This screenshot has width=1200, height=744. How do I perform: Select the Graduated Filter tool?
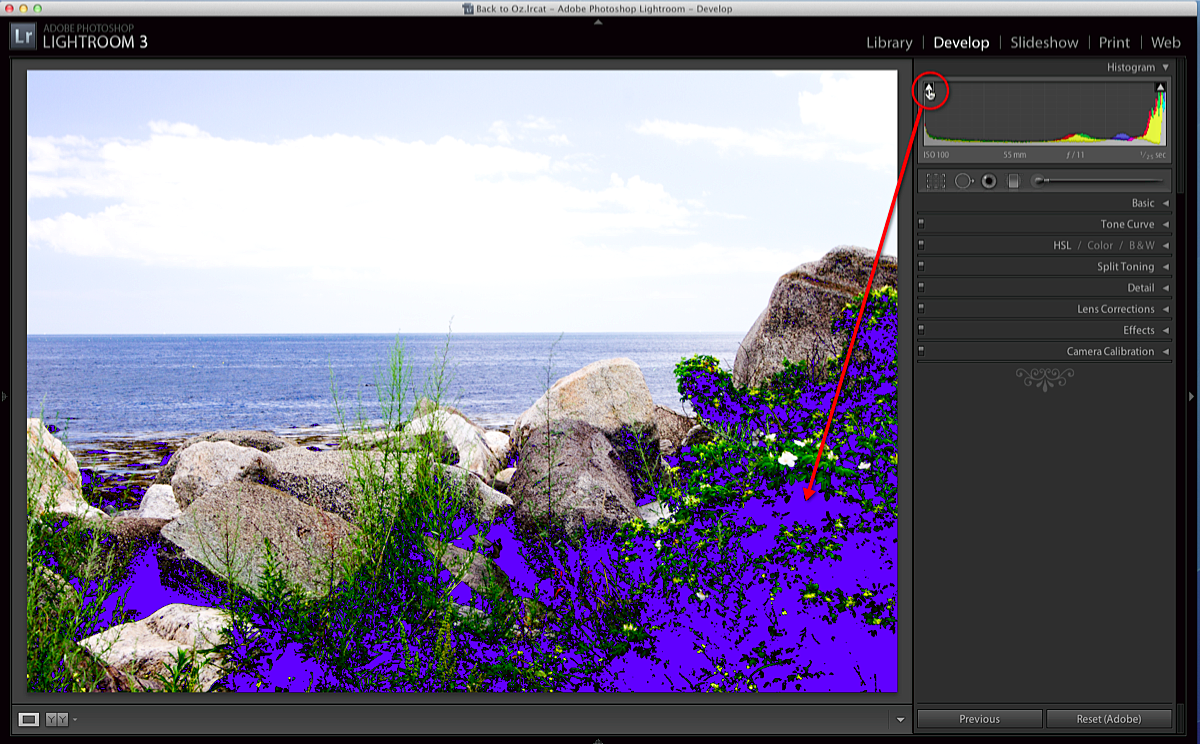pos(1013,181)
